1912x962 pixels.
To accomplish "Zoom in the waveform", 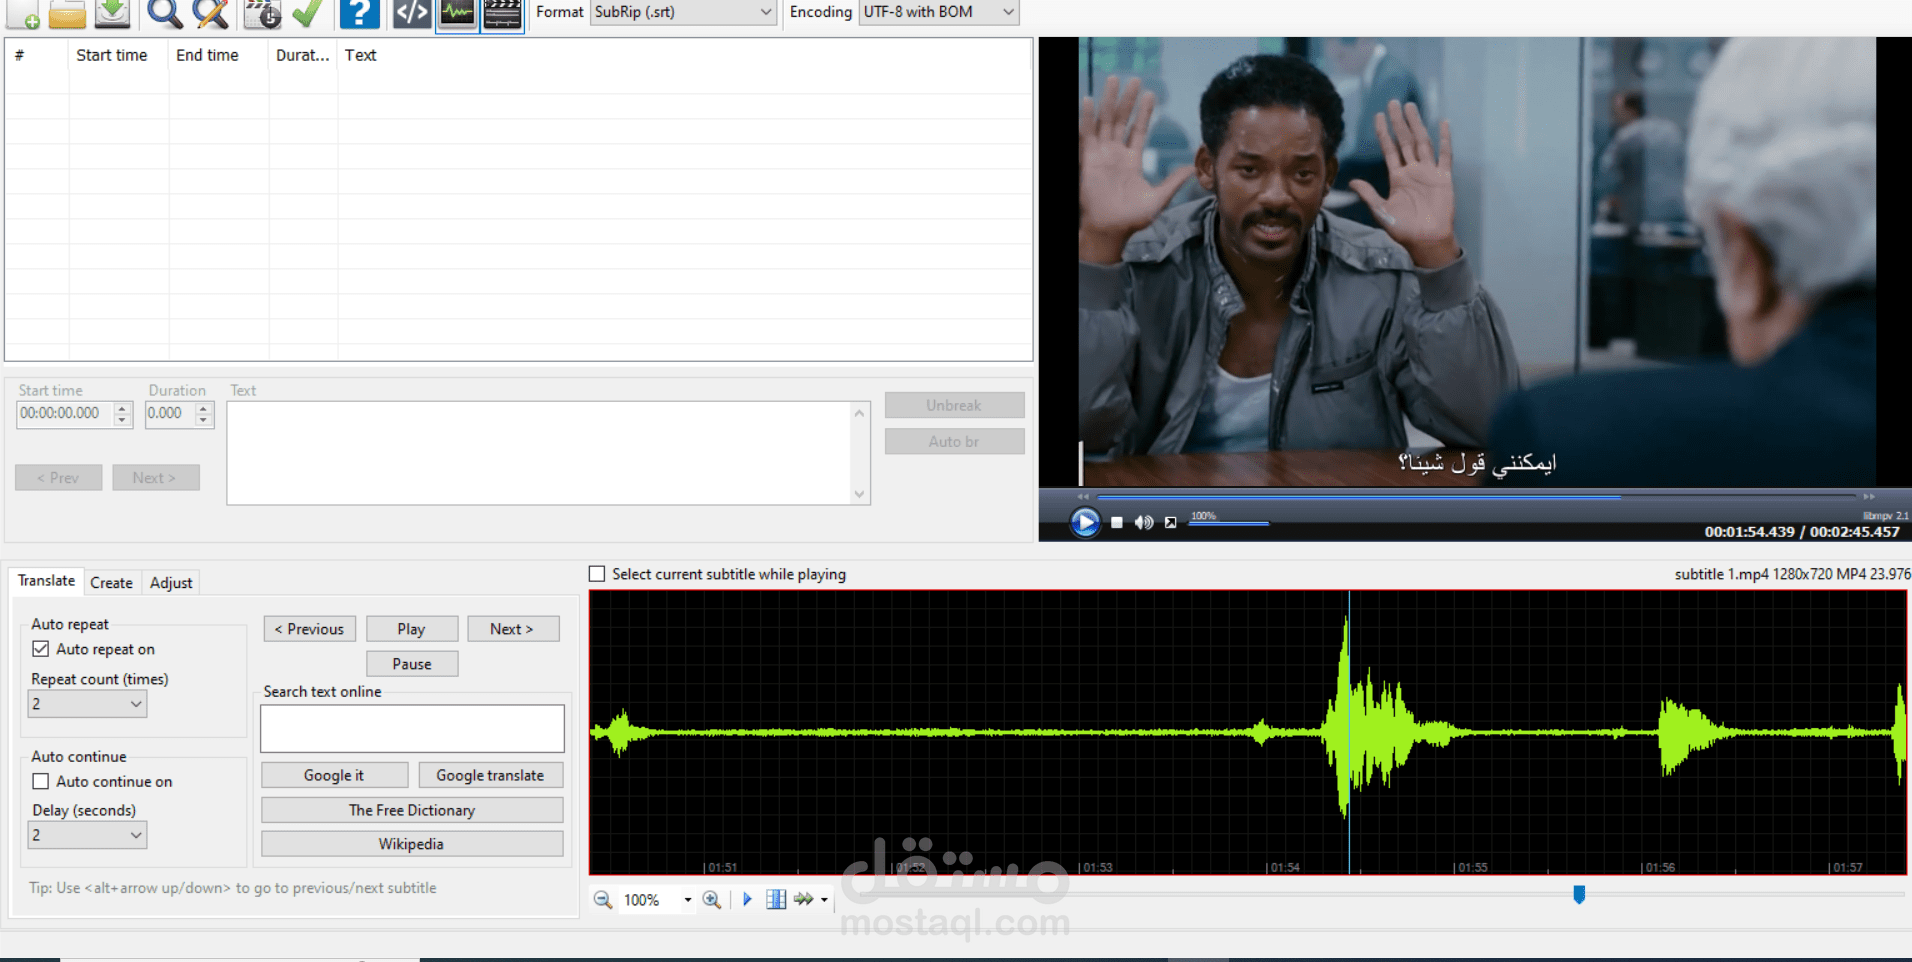I will (x=712, y=899).
